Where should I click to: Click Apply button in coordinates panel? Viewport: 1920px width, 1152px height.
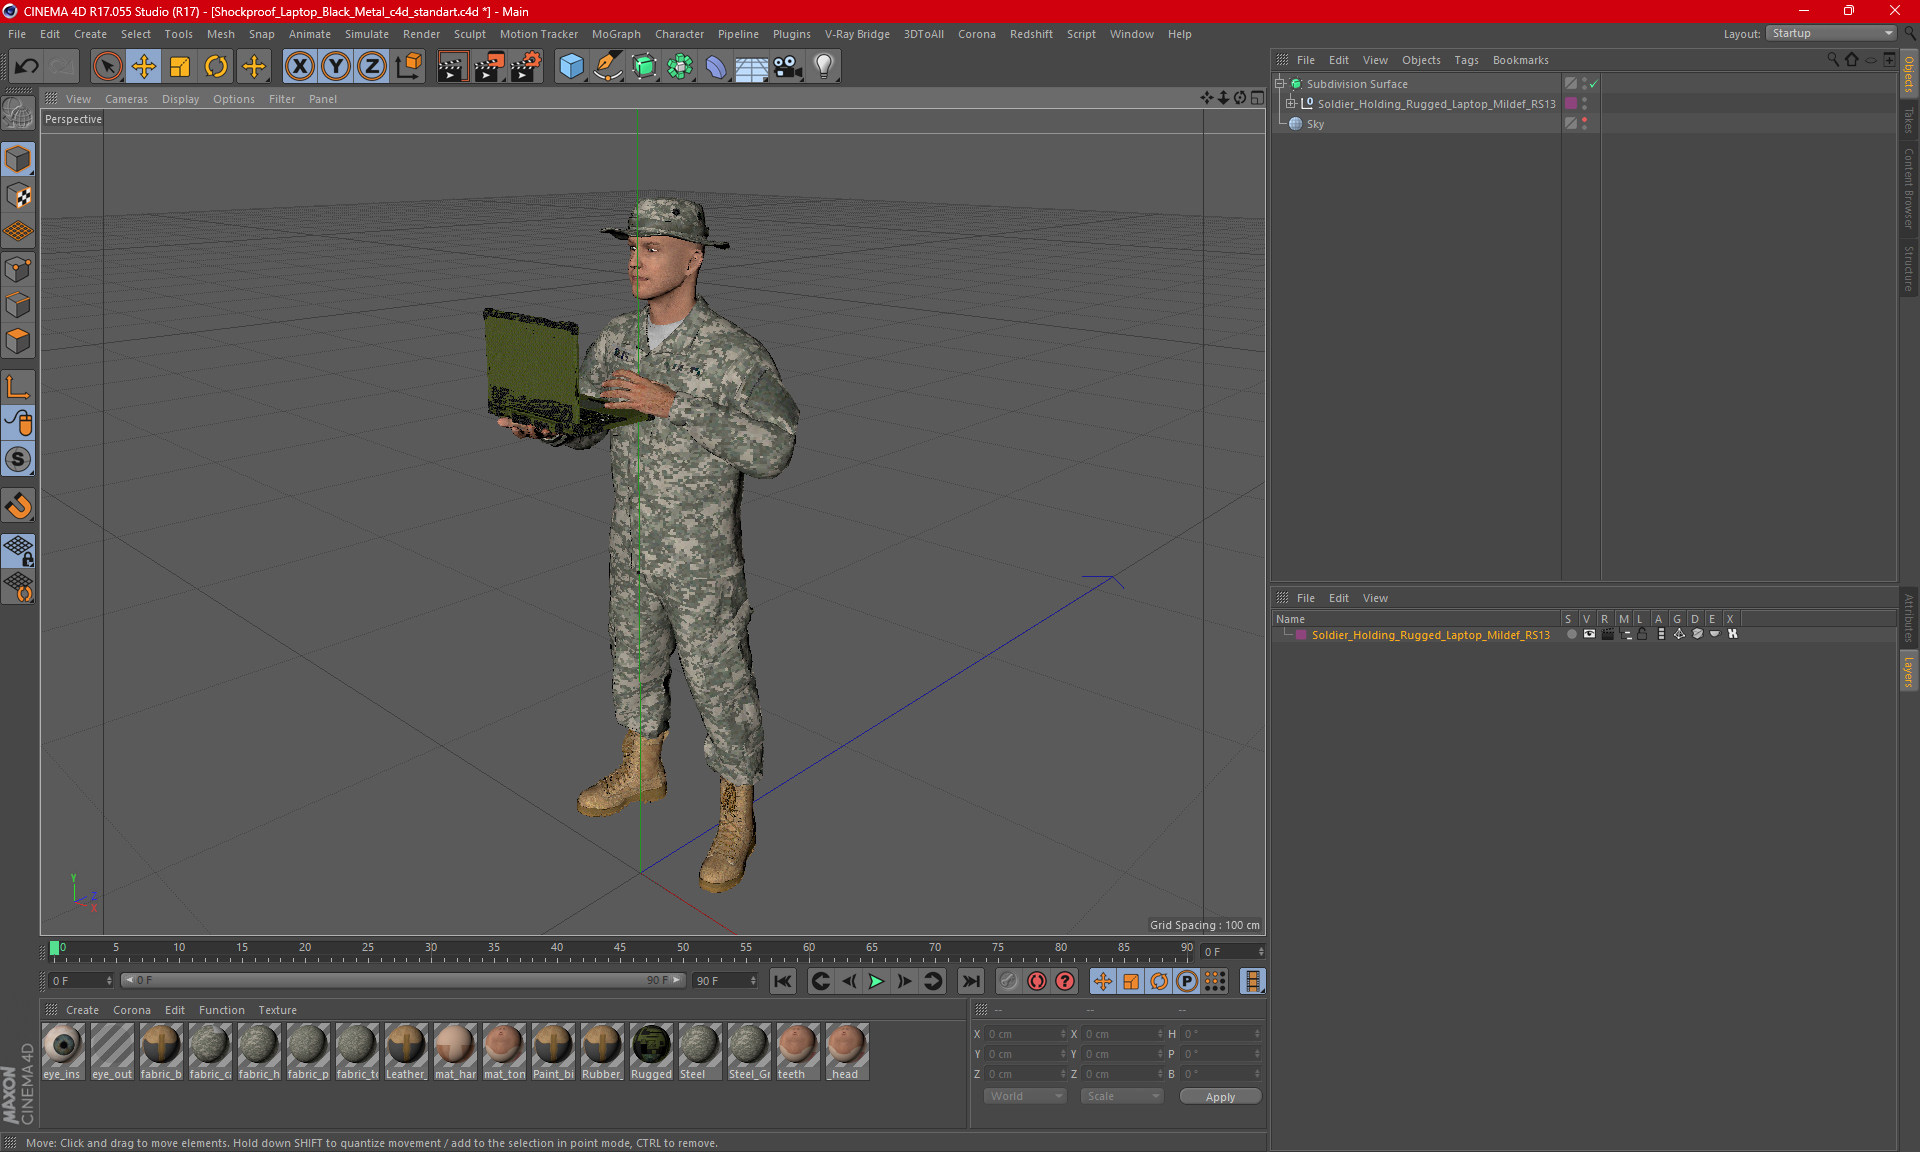pos(1220,1097)
